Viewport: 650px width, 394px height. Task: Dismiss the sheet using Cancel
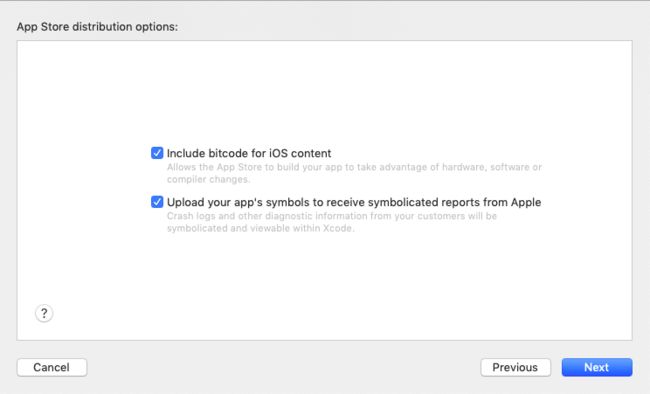(x=52, y=367)
